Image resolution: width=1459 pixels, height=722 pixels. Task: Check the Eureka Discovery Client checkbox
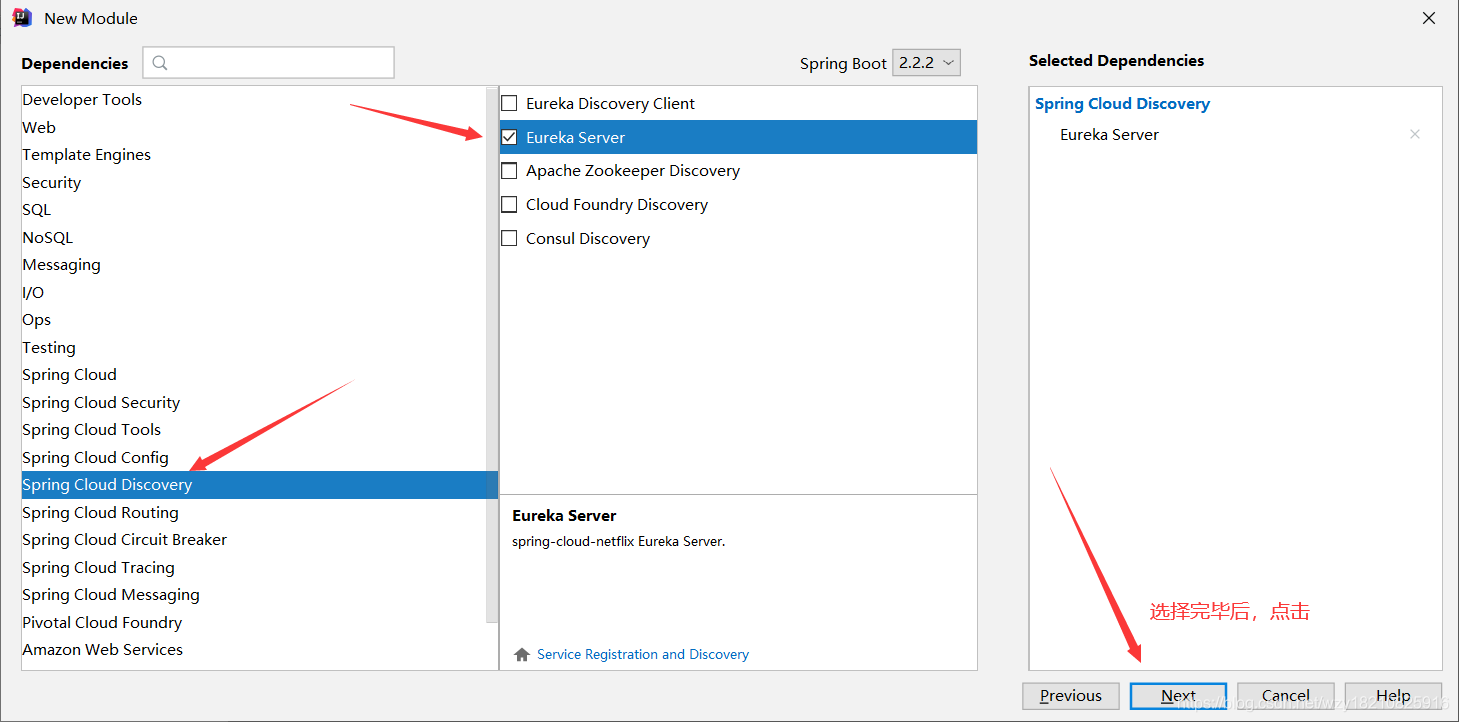tap(509, 103)
